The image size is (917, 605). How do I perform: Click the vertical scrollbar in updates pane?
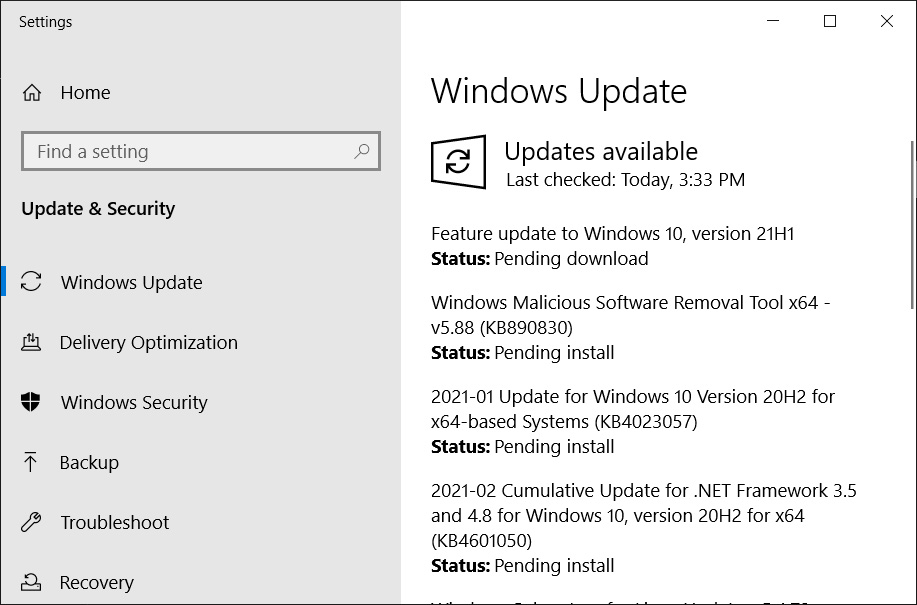pos(911,225)
